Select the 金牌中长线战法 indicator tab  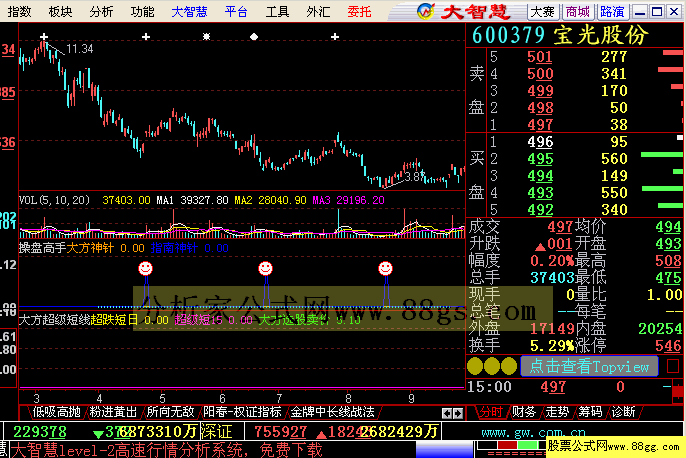pyautogui.click(x=332, y=412)
